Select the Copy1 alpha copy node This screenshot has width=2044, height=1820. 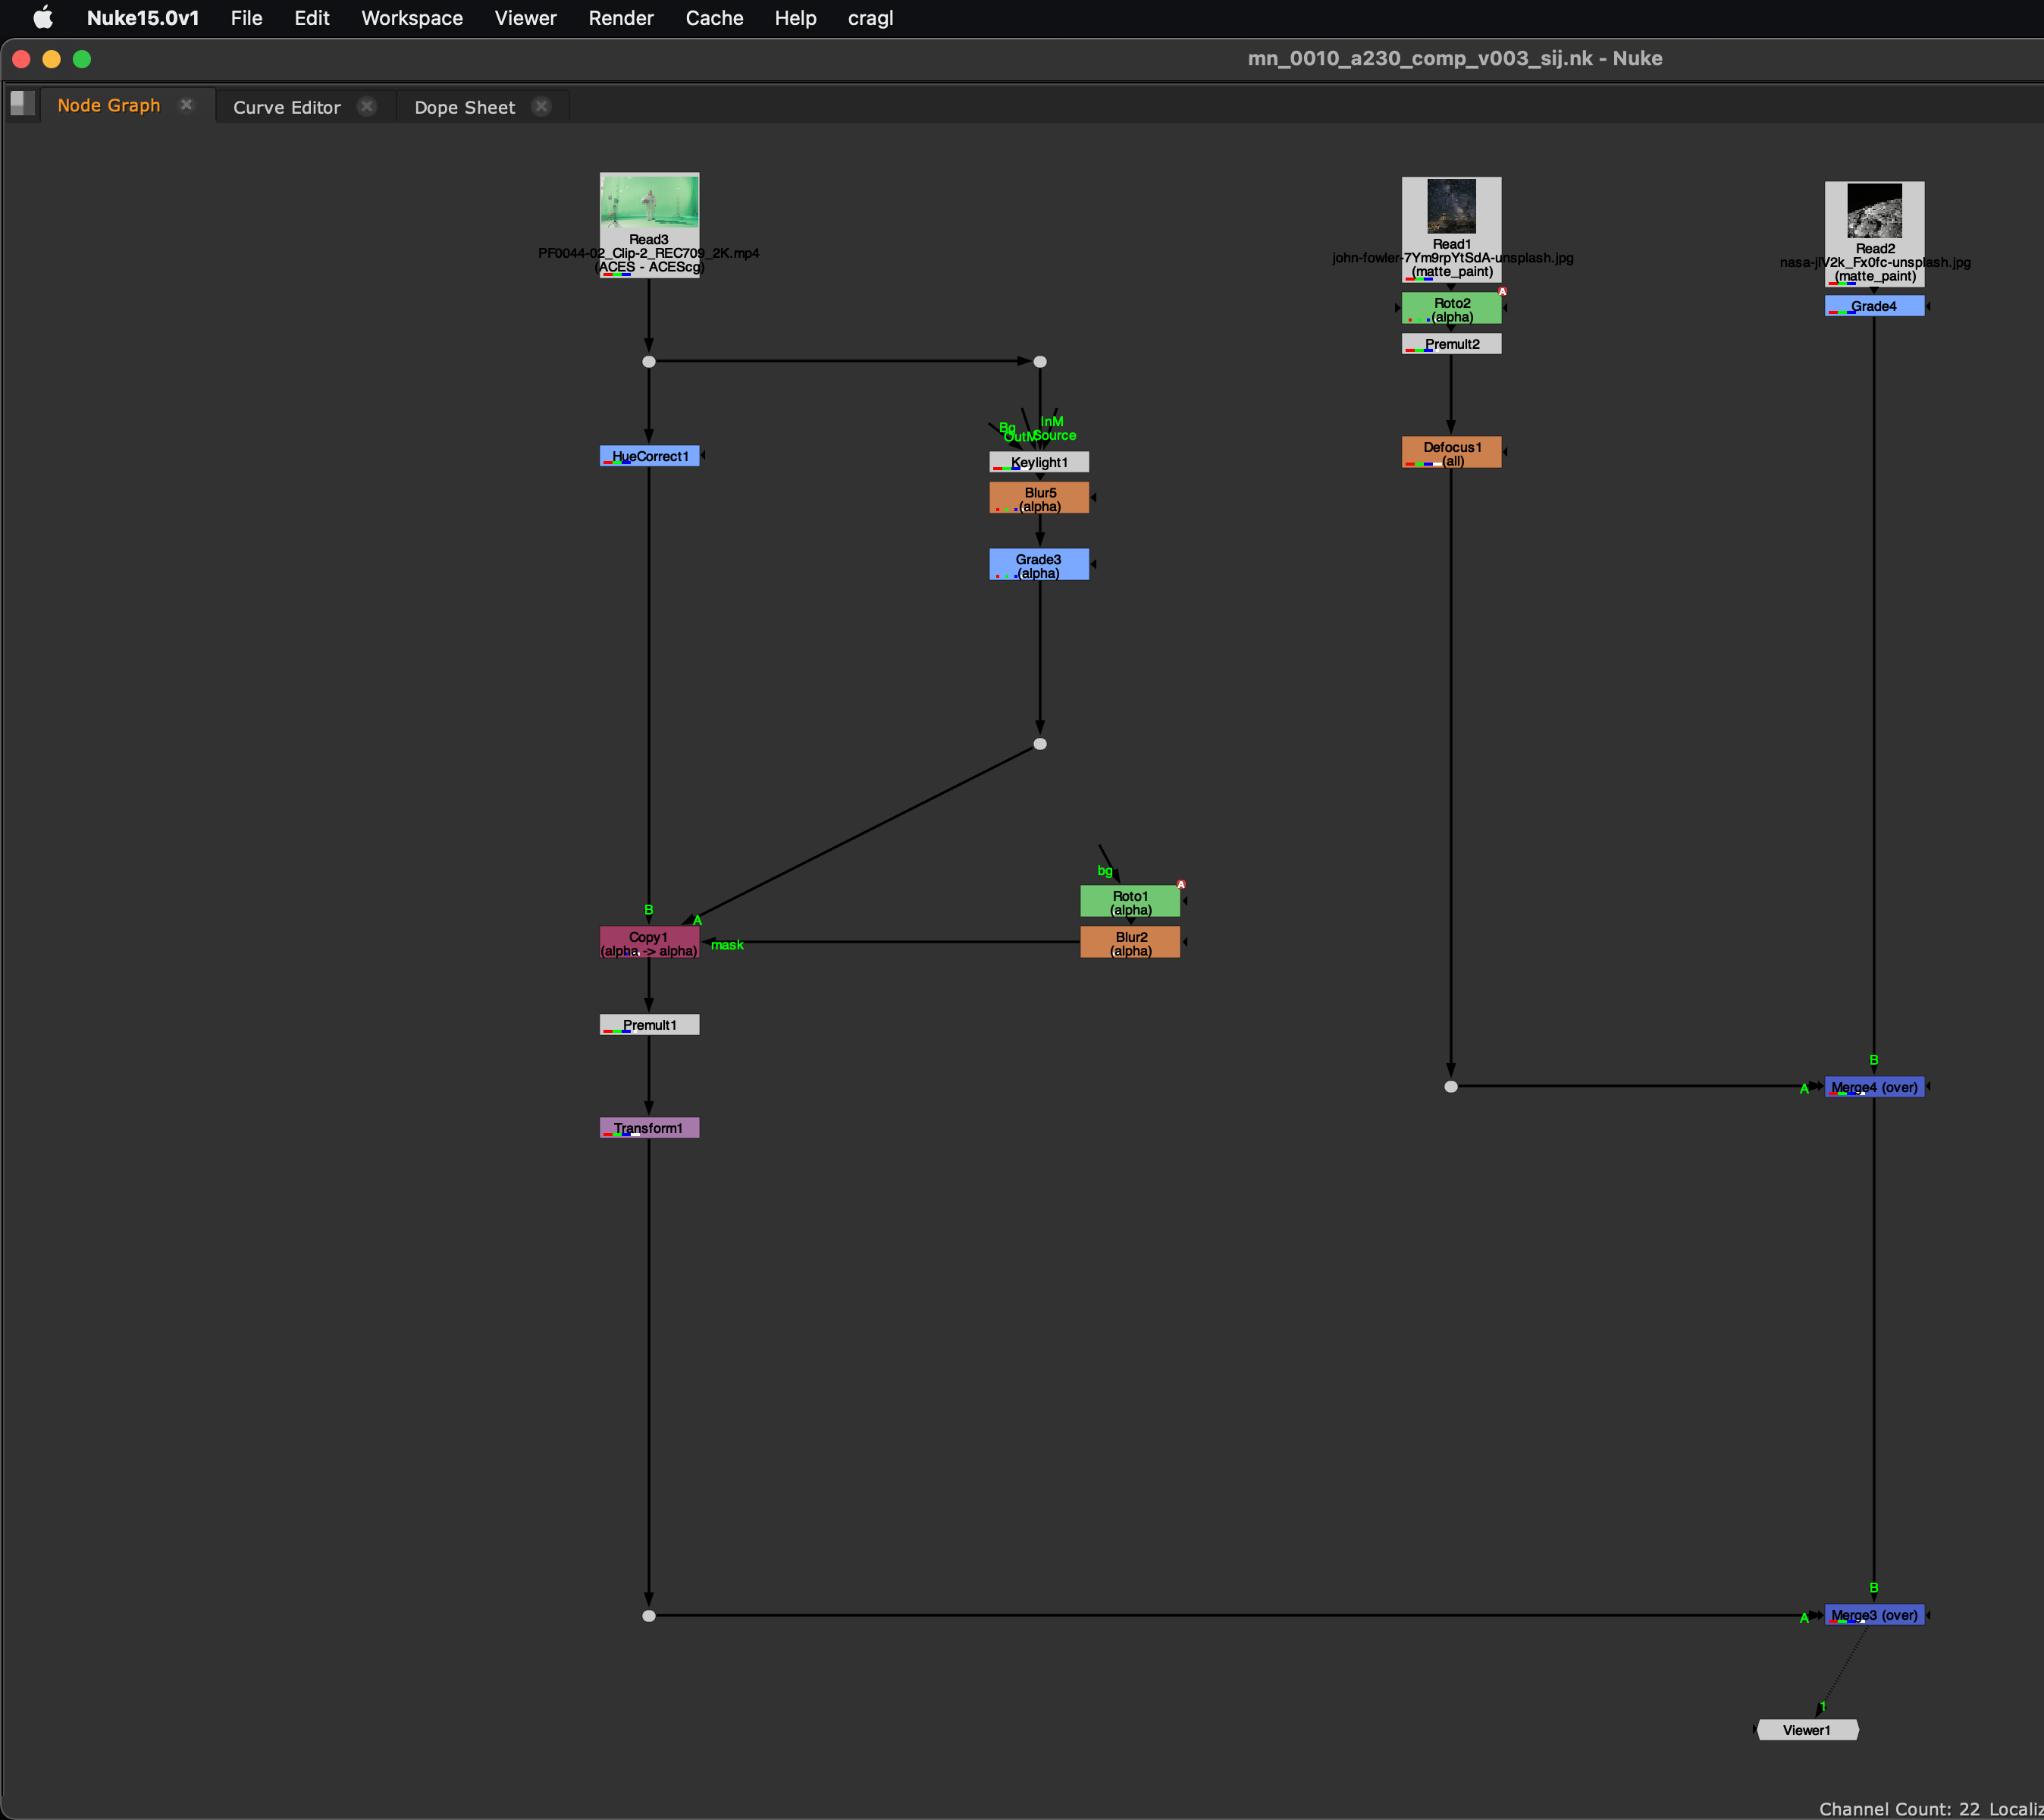(x=648, y=944)
